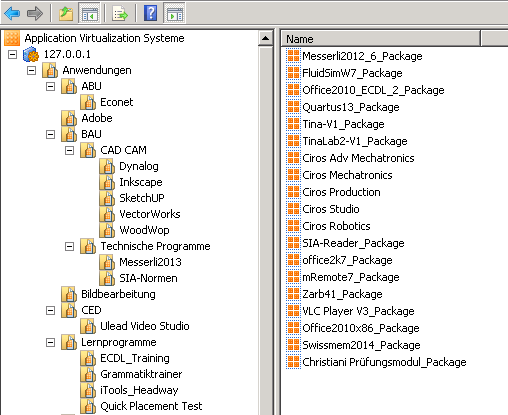508x415 pixels.
Task: Click the Ulead Video Studio folder icon
Action: coord(88,326)
